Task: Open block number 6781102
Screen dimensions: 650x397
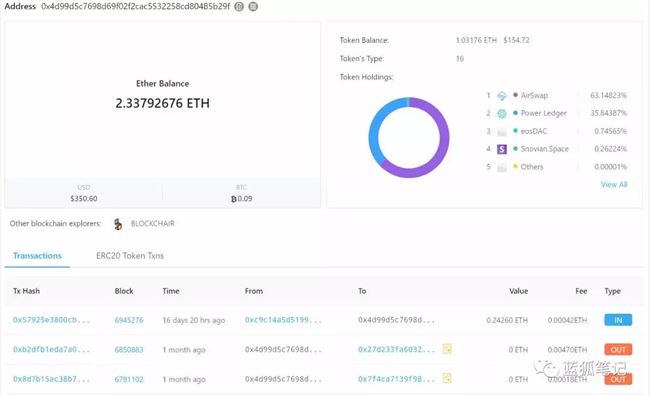Action: 129,379
